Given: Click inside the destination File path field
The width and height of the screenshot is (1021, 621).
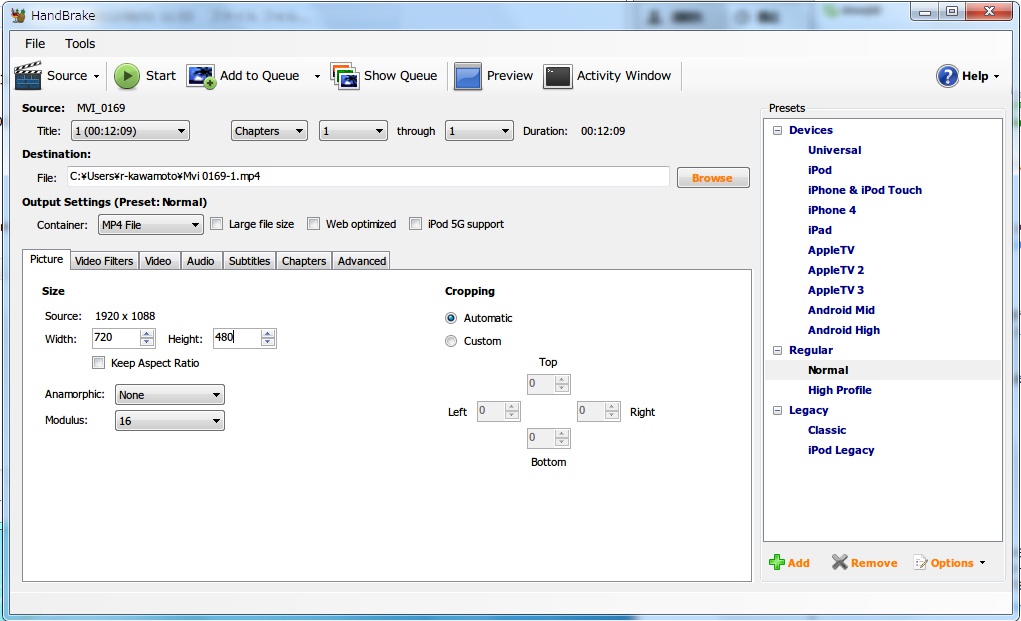Looking at the screenshot, I should (368, 176).
